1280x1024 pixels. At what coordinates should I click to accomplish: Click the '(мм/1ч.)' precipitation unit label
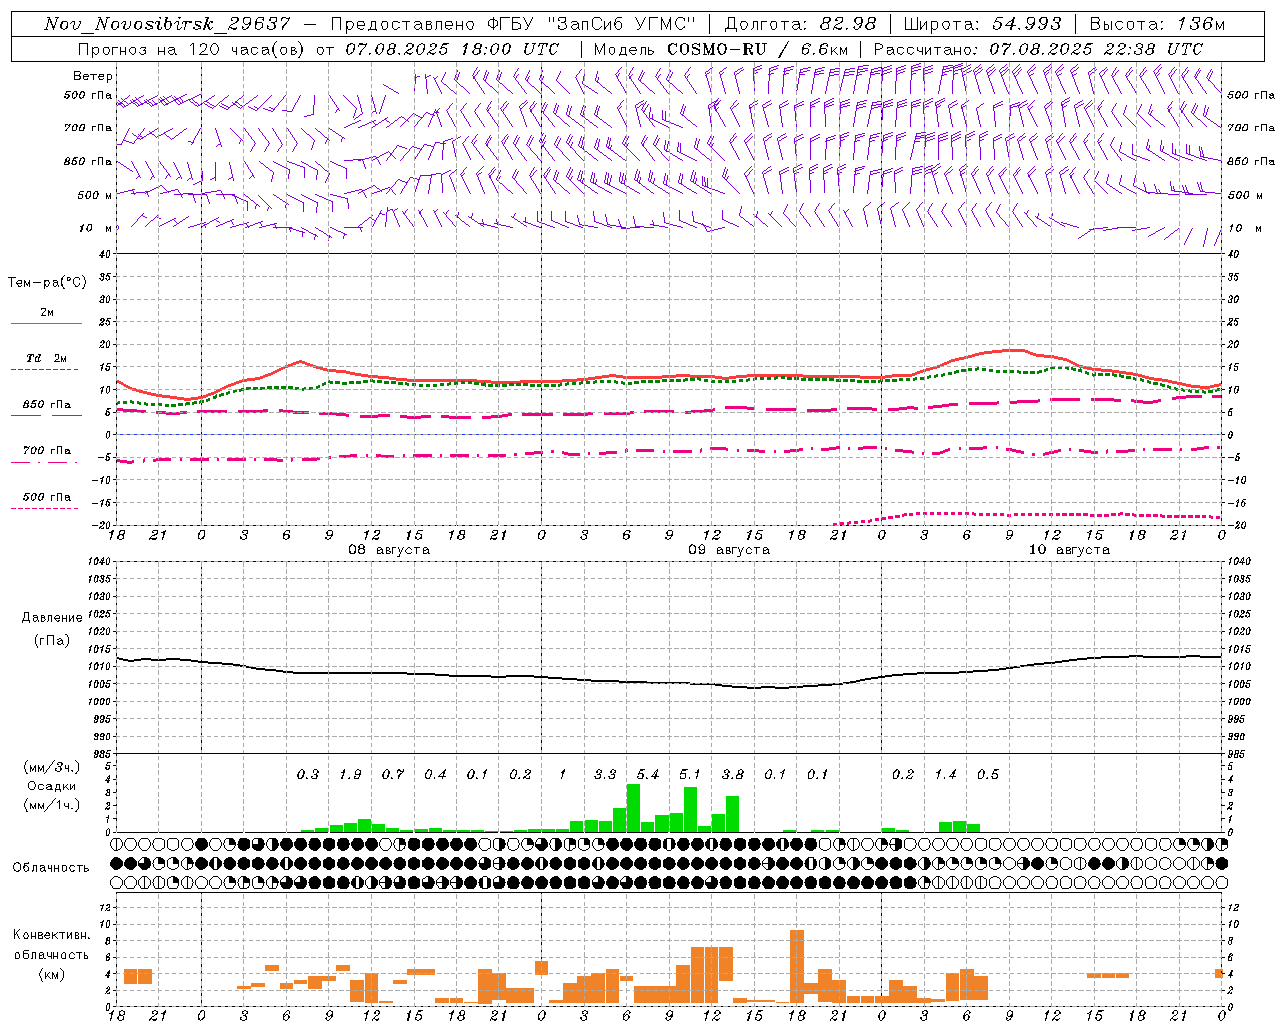click(51, 804)
